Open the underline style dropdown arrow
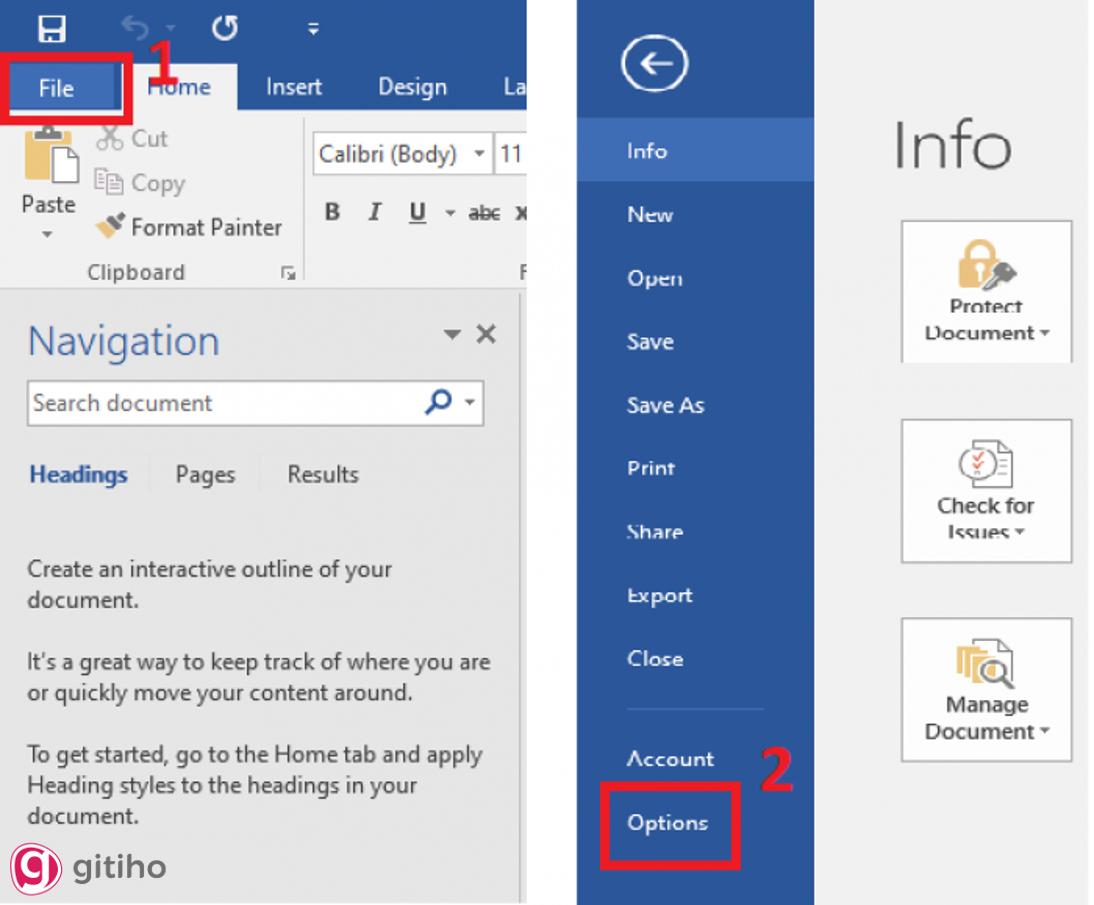This screenshot has width=1094, height=905. click(x=451, y=213)
